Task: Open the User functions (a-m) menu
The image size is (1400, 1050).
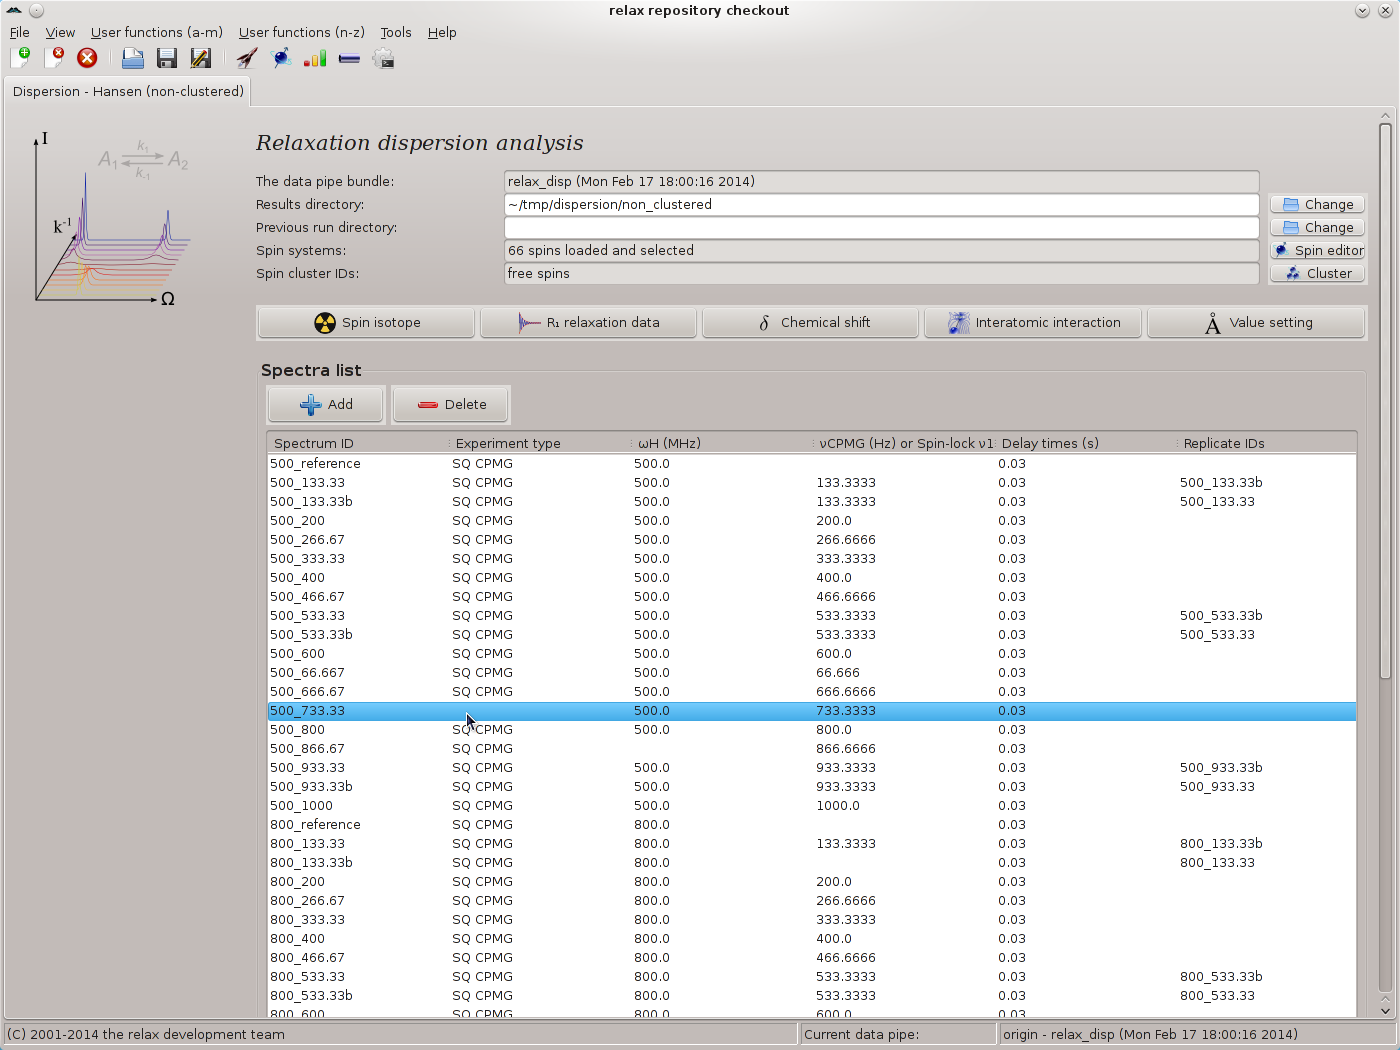Action: (156, 32)
